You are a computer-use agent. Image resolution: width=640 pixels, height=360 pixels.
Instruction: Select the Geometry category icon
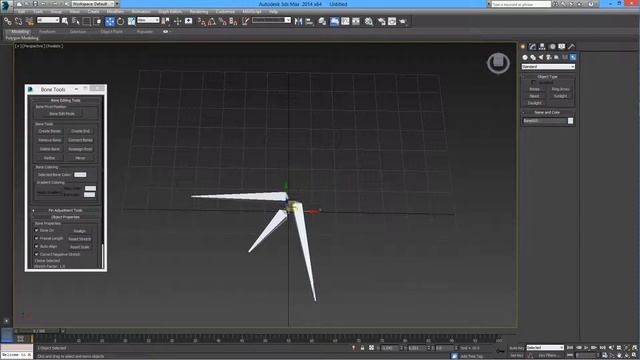[x=525, y=57]
